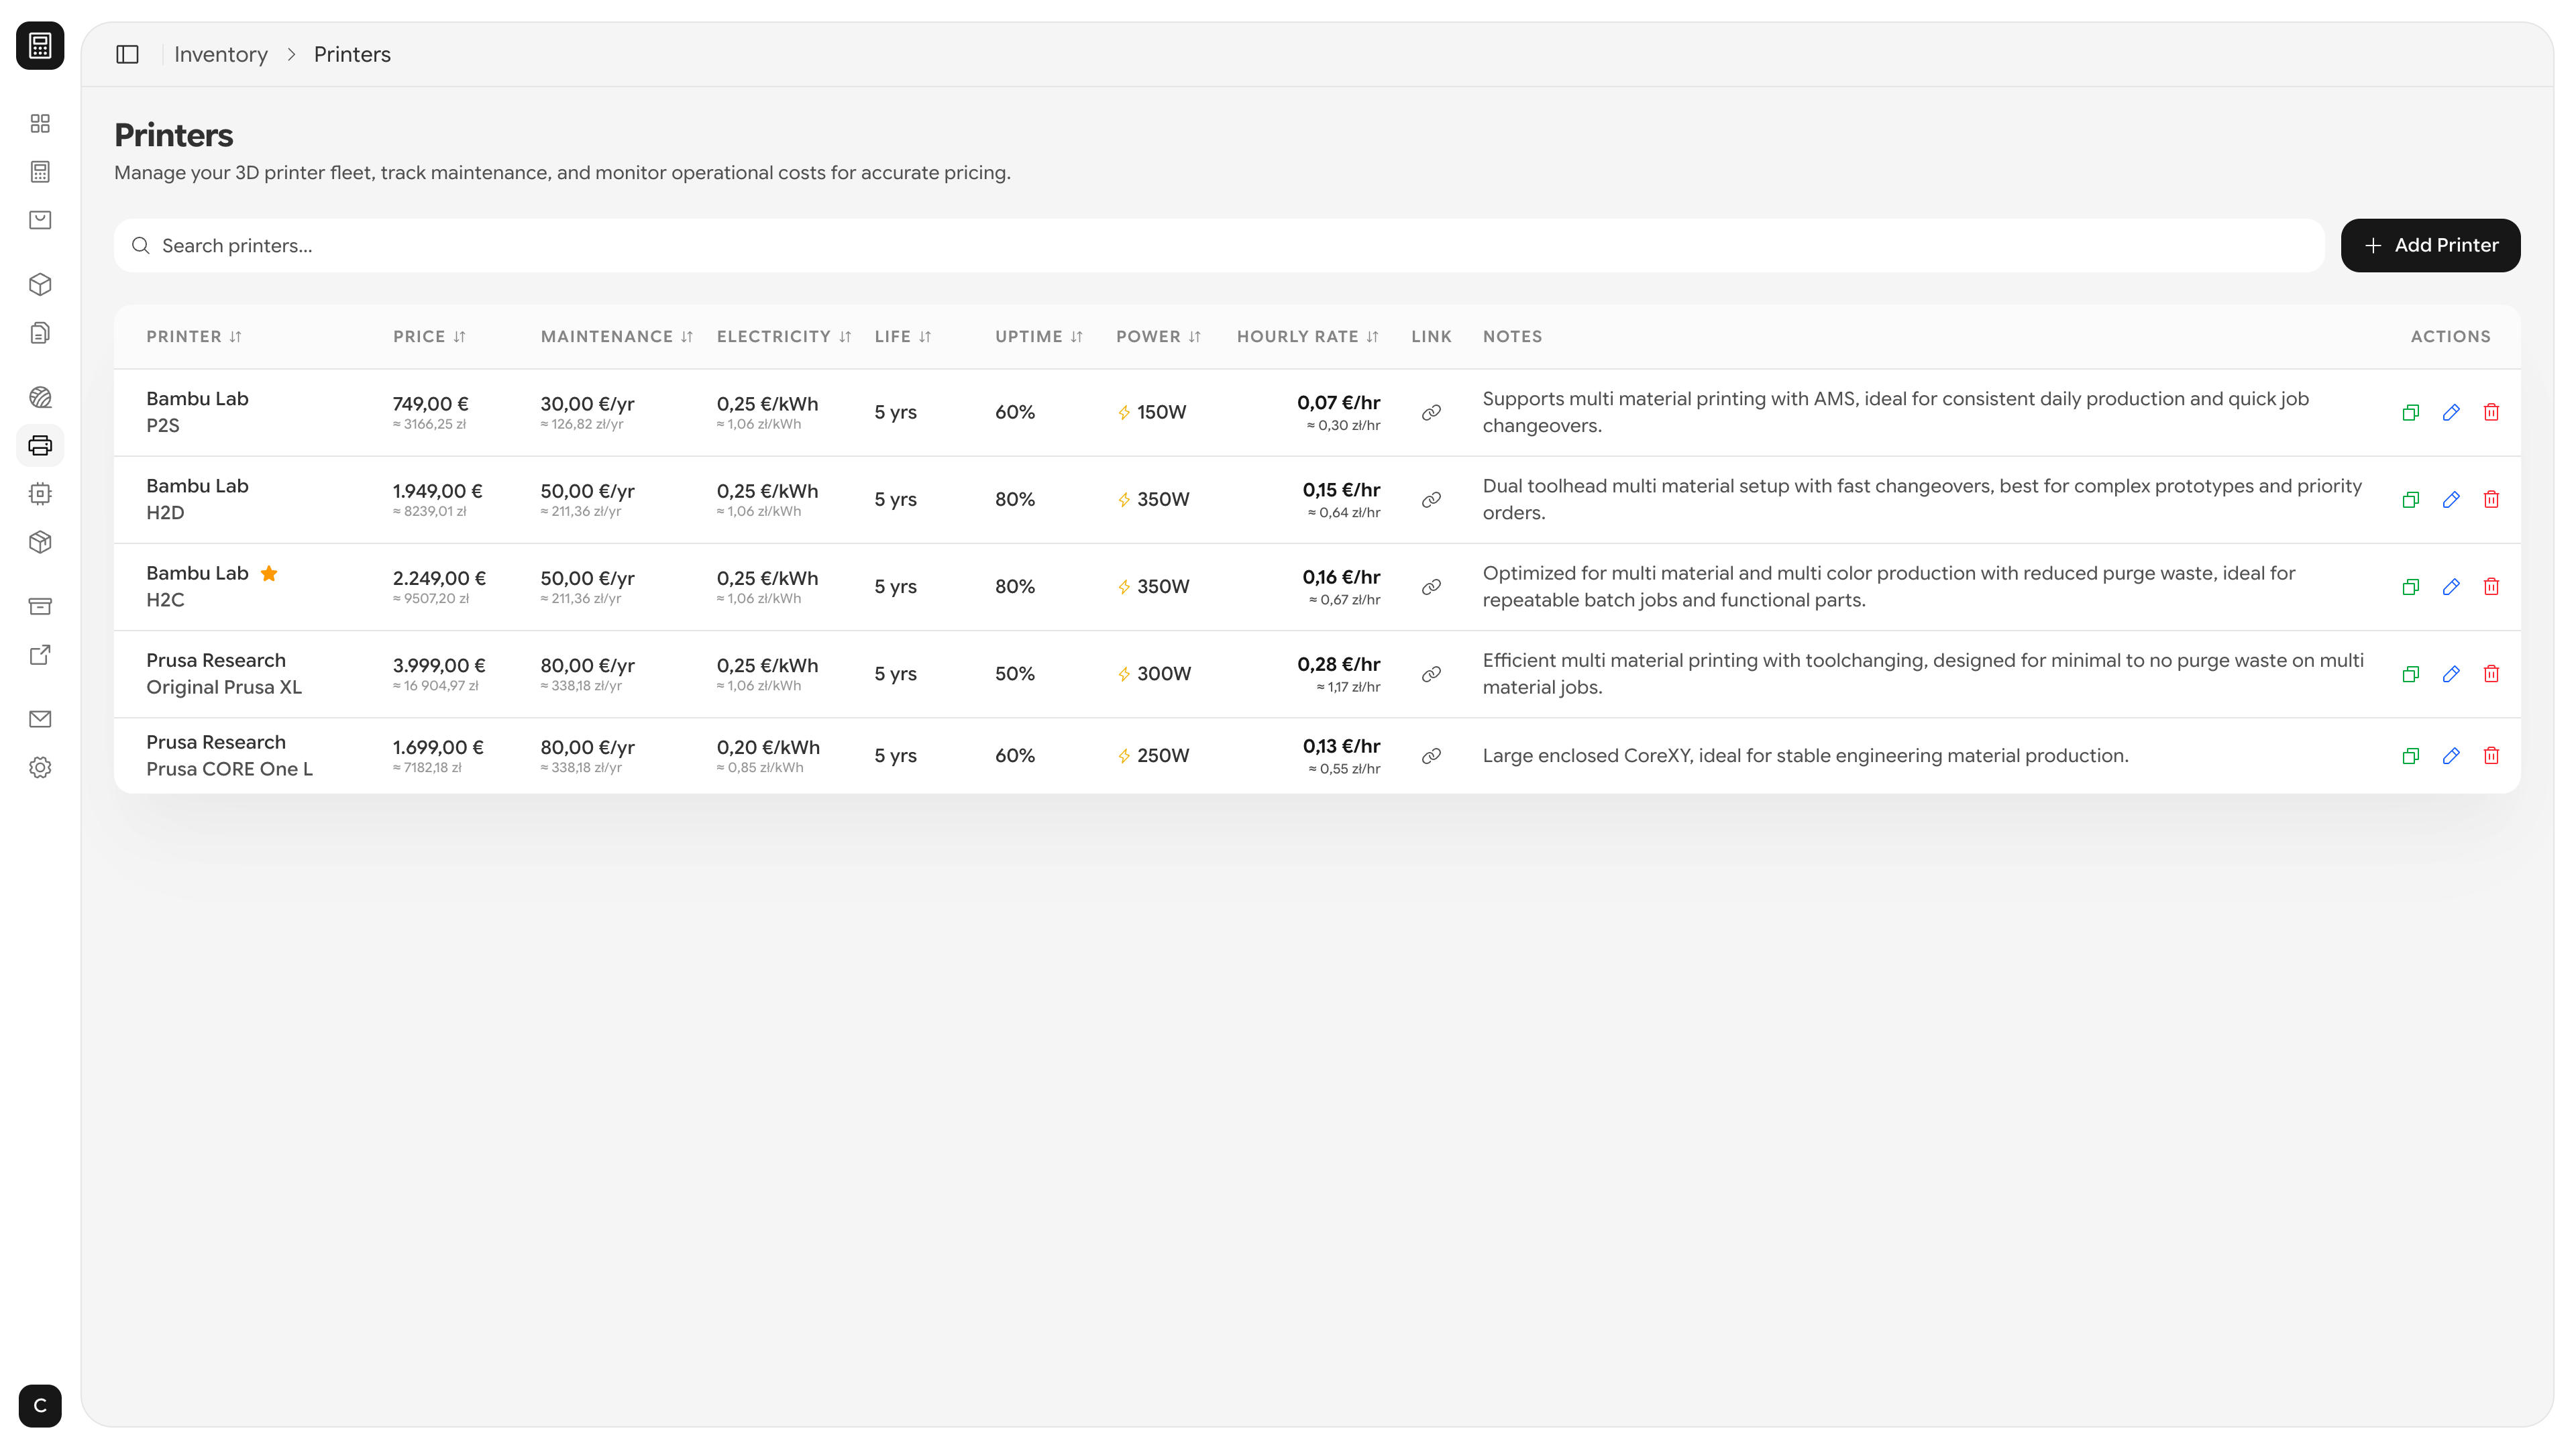Go to Inventory breadcrumb
Image resolution: width=2576 pixels, height=1449 pixels.
pyautogui.click(x=221, y=54)
